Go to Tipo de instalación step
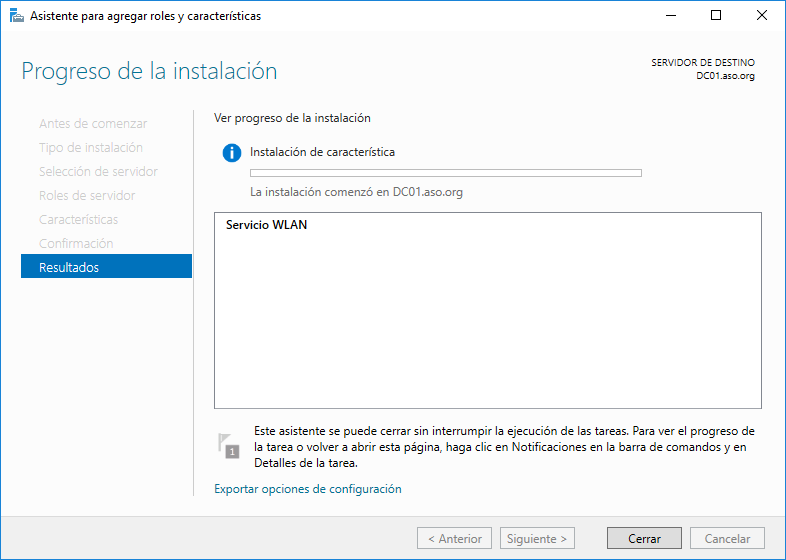Screen dimensions: 786x560 point(91,147)
